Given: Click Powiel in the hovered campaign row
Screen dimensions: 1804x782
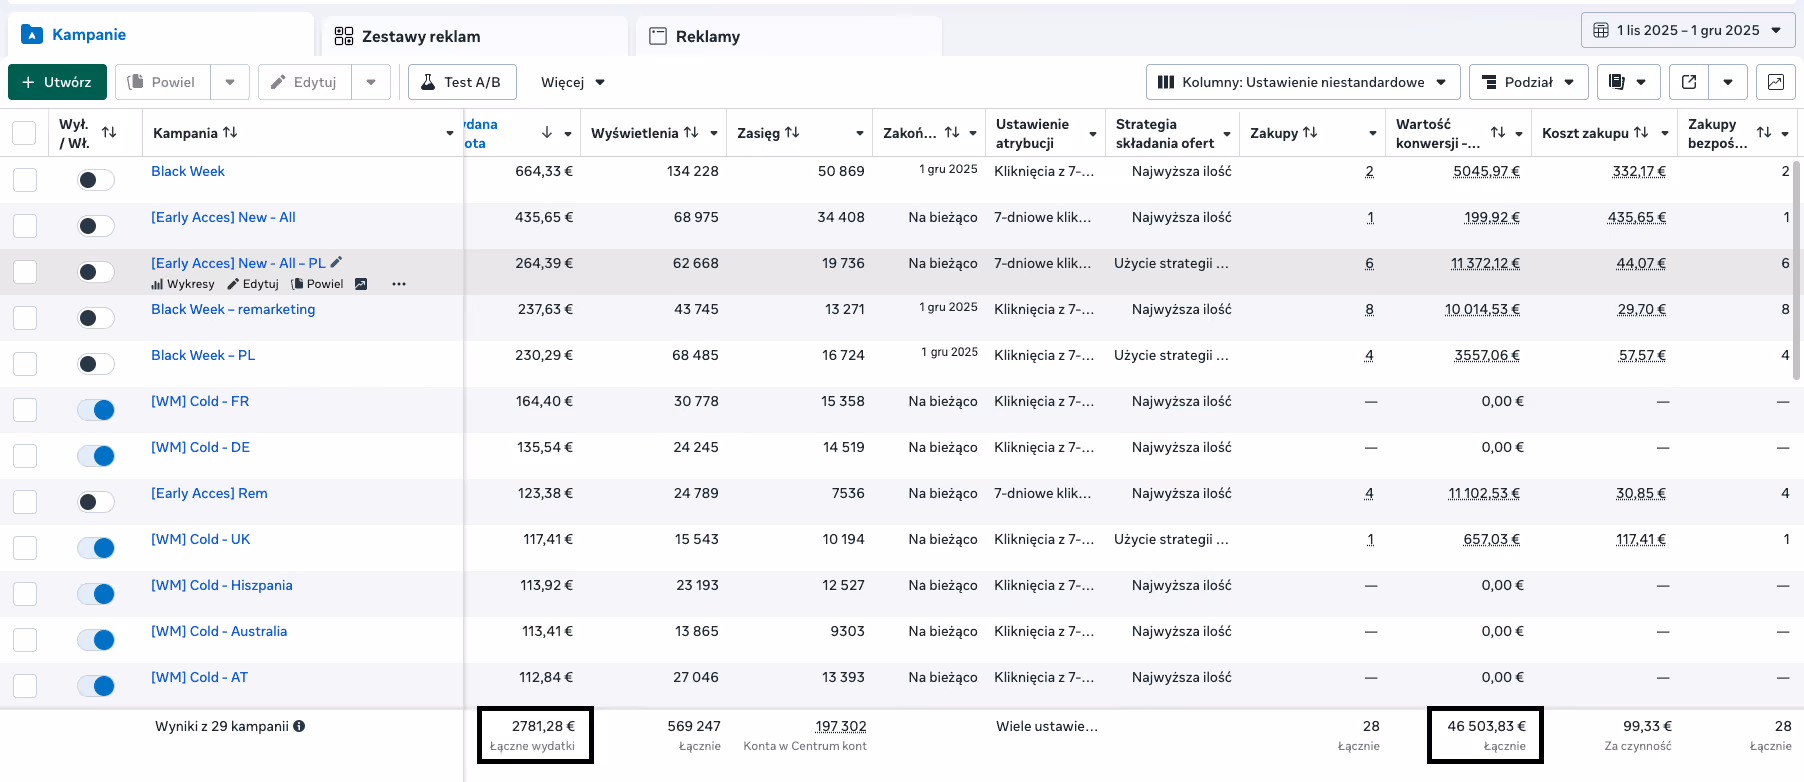Looking at the screenshot, I should click(x=318, y=284).
